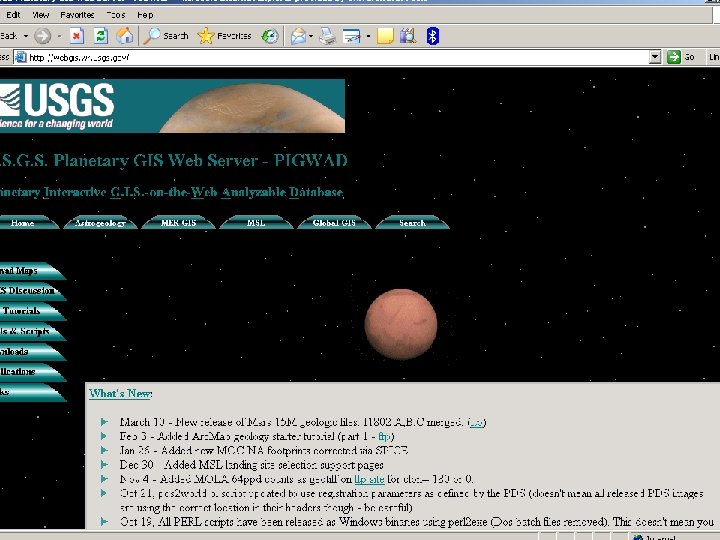Open the View menu
Image resolution: width=720 pixels, height=540 pixels.
40,15
